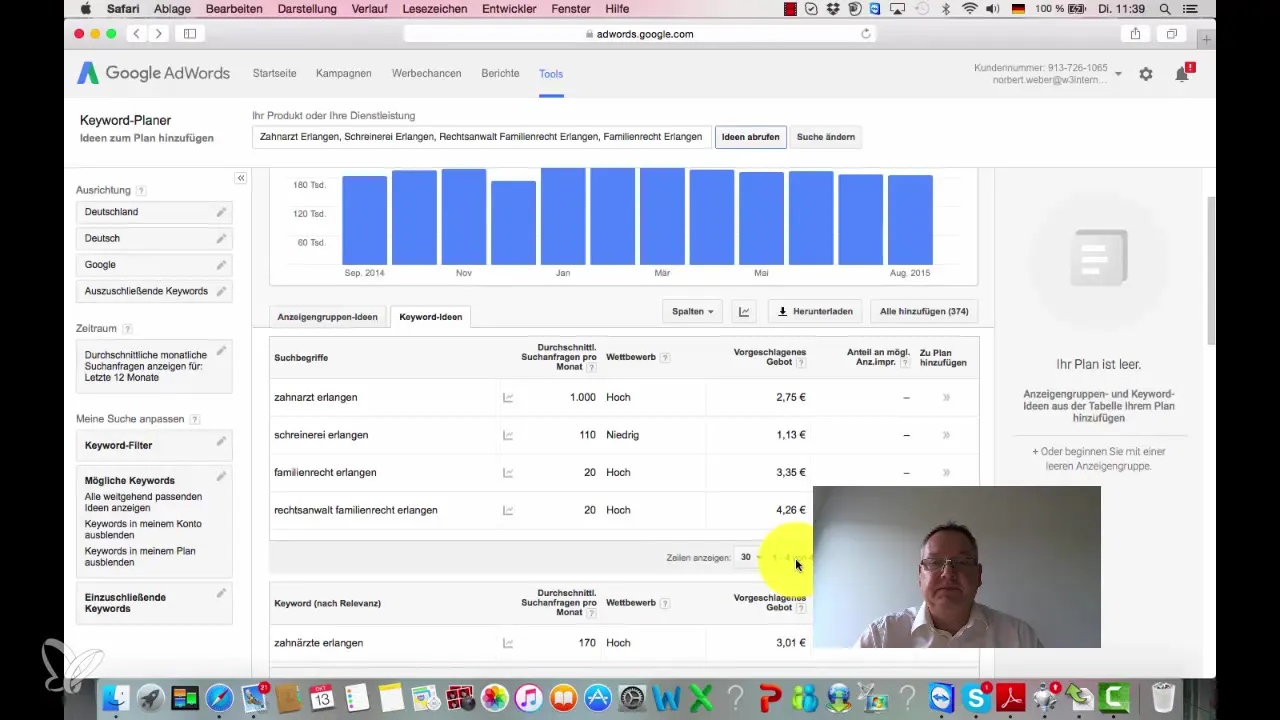The image size is (1280, 720).
Task: Edit the Deutsch language setting
Action: point(221,238)
